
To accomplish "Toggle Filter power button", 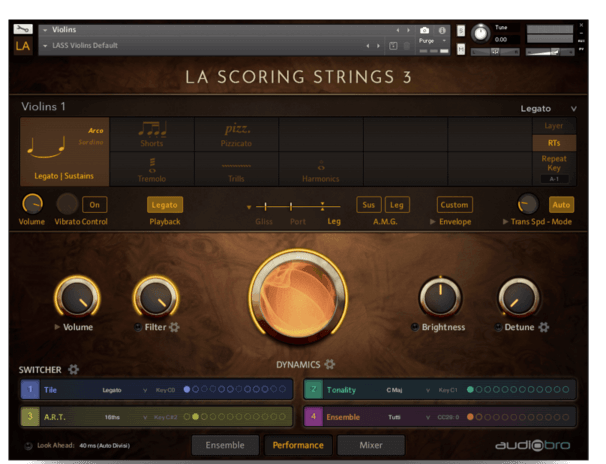I will [x=138, y=327].
